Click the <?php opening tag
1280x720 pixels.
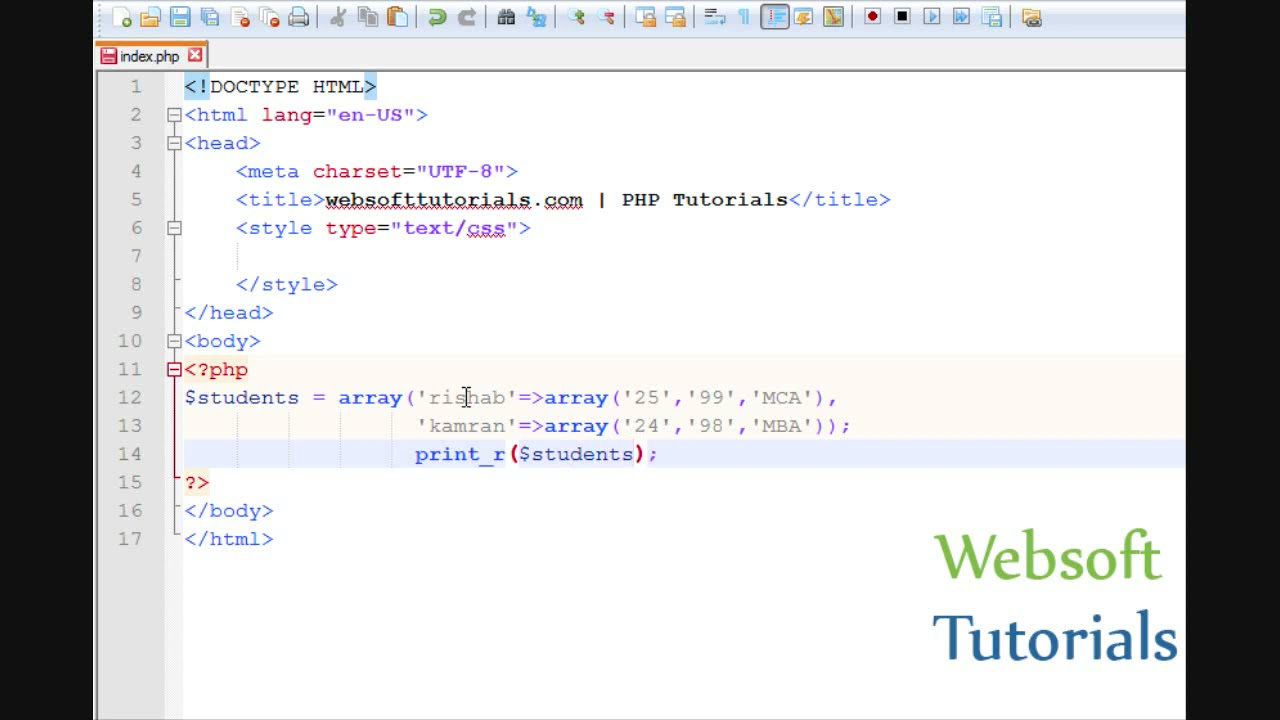(216, 369)
